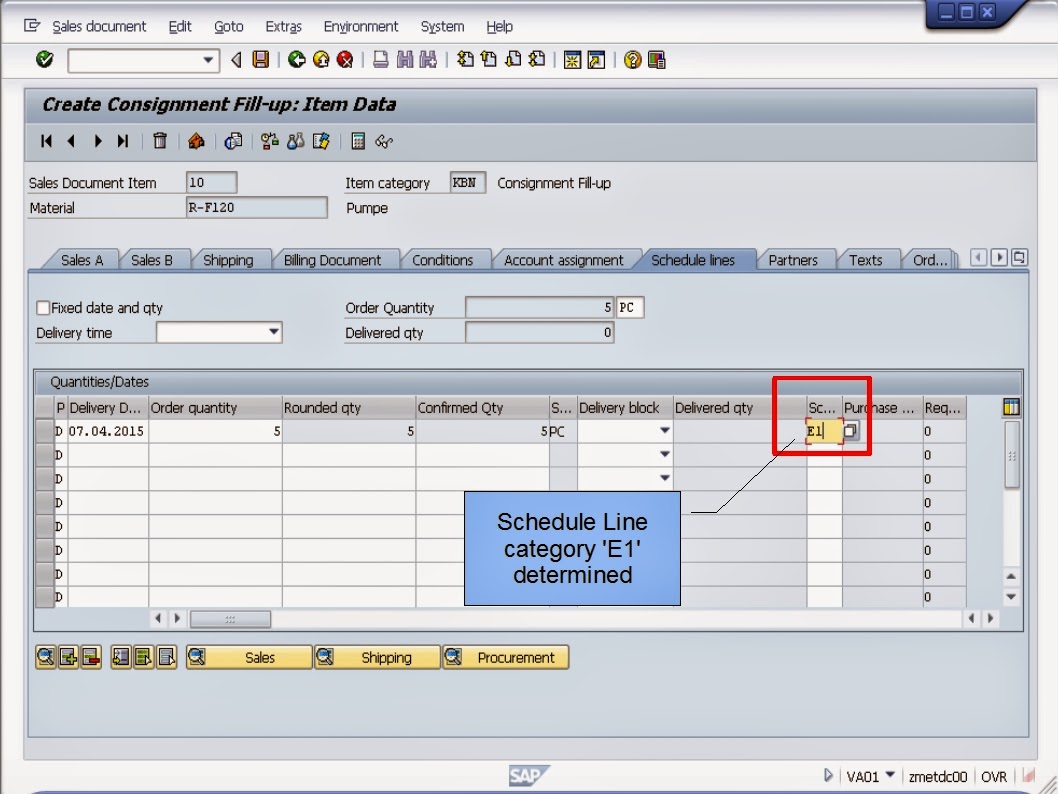Viewport: 1058px width, 794px height.
Task: Click the first-page navigation icon
Action: pyautogui.click(x=44, y=141)
